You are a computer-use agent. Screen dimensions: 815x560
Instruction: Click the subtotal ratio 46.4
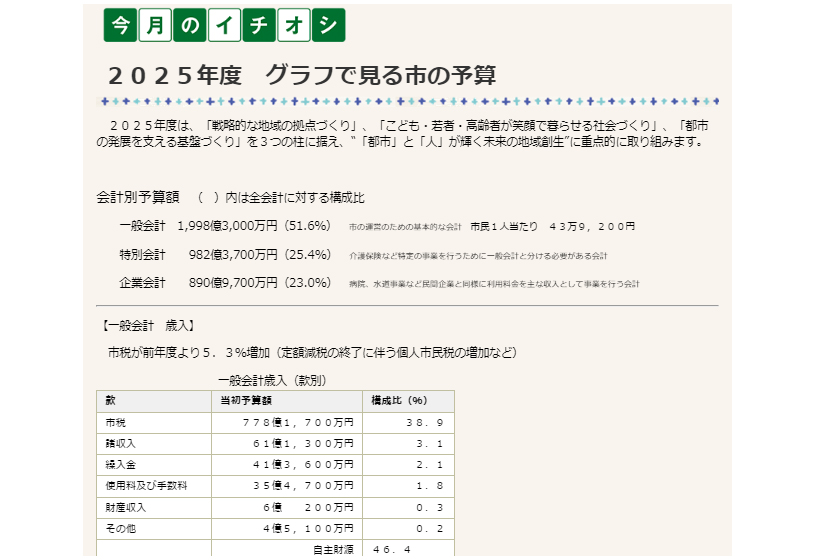pos(391,550)
